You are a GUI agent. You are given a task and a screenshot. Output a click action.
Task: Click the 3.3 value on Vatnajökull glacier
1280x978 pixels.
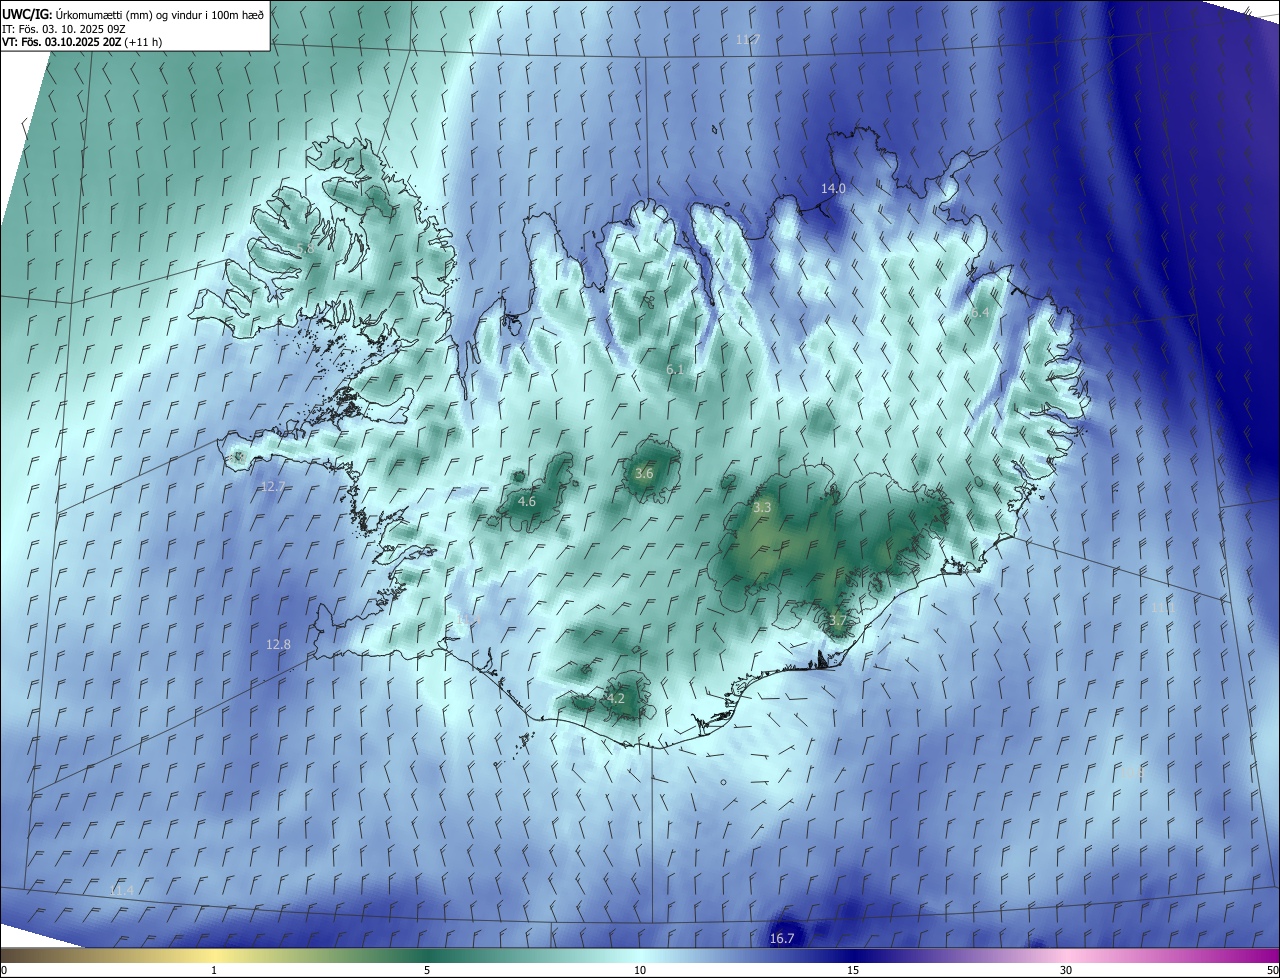pyautogui.click(x=762, y=508)
